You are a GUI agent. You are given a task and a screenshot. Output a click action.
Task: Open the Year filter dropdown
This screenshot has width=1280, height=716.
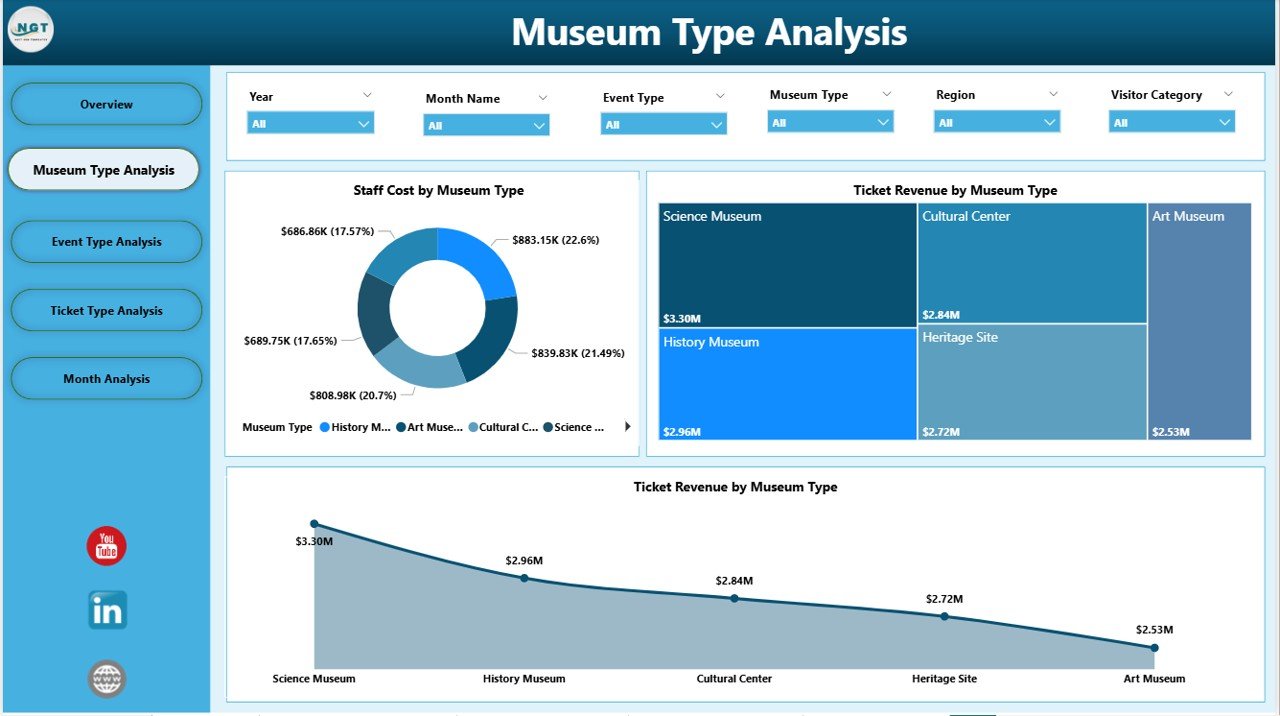(363, 123)
